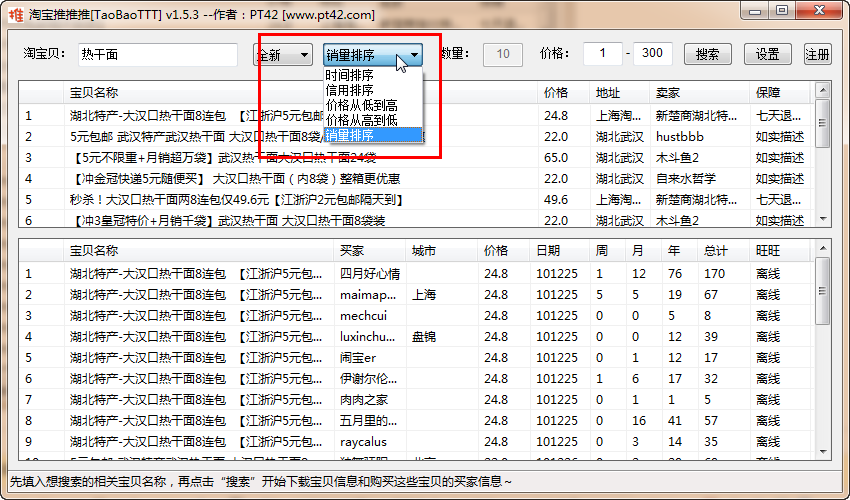Choose highlighted 销量排序 list option
The image size is (850, 500).
pos(373,135)
